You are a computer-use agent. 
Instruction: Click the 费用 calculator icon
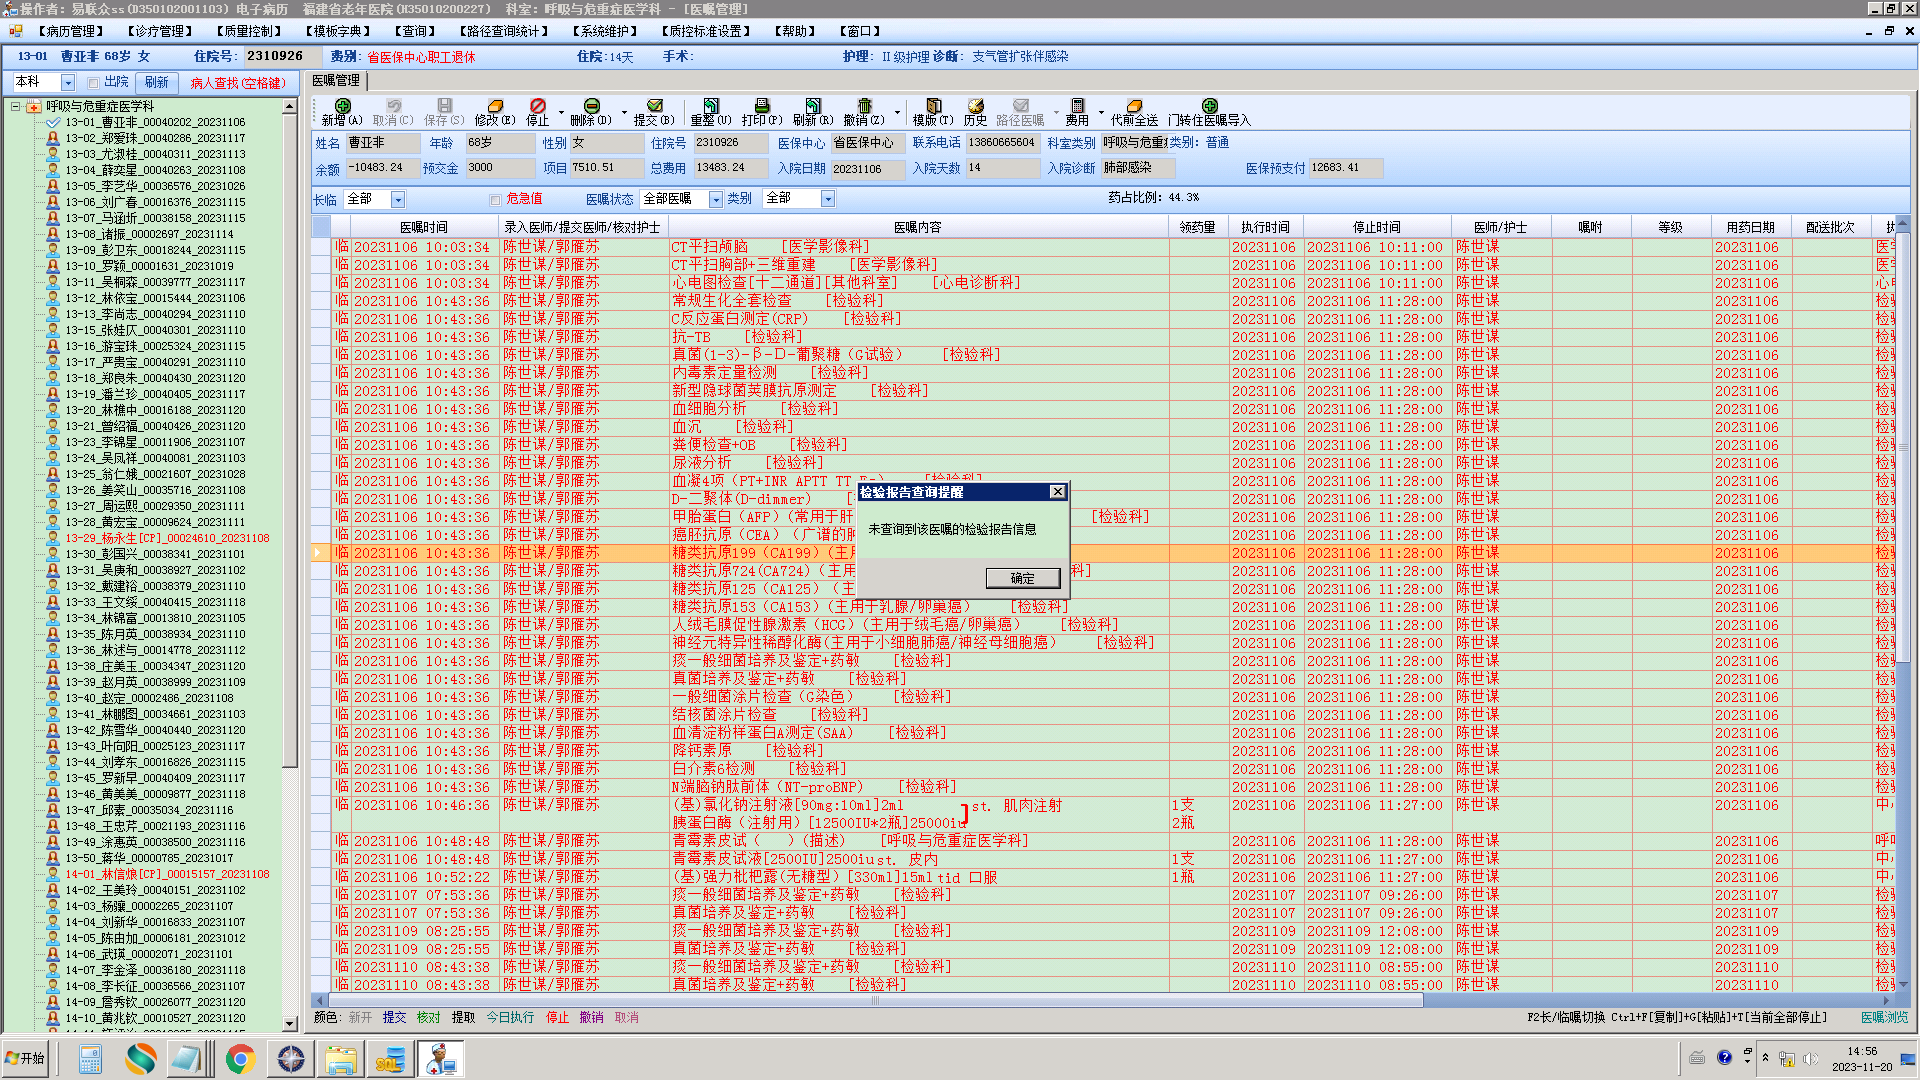[1077, 106]
